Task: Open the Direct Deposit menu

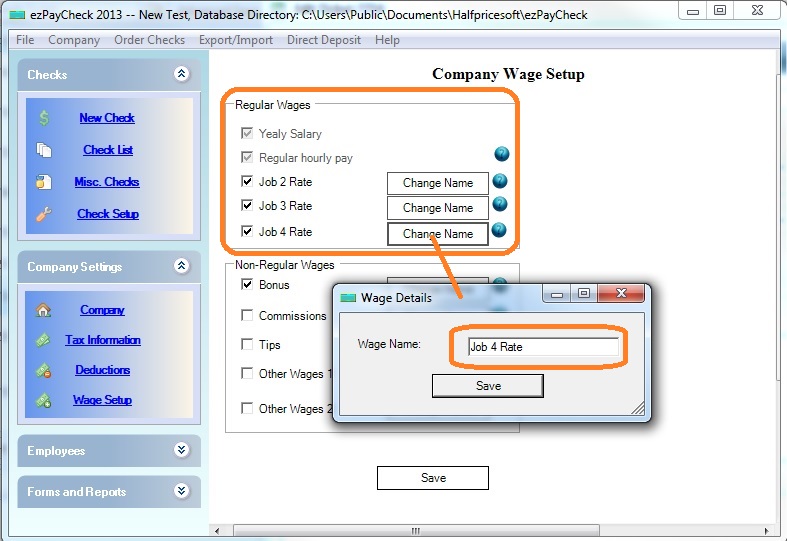Action: point(324,40)
